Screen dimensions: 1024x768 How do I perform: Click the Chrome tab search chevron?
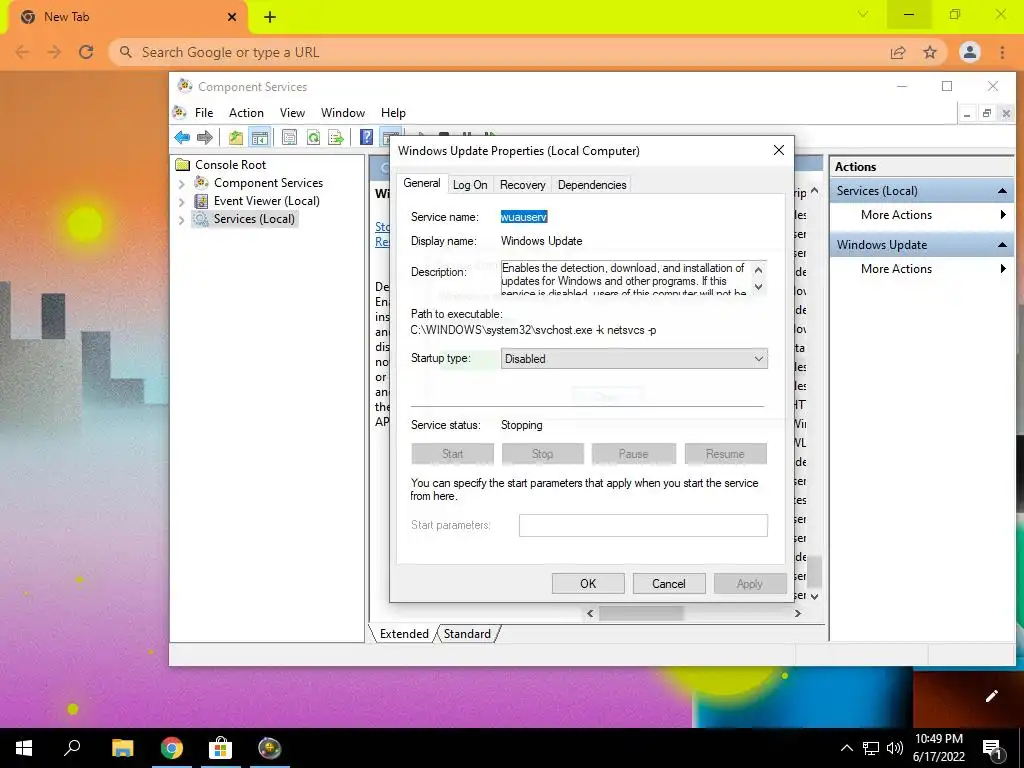pos(863,15)
